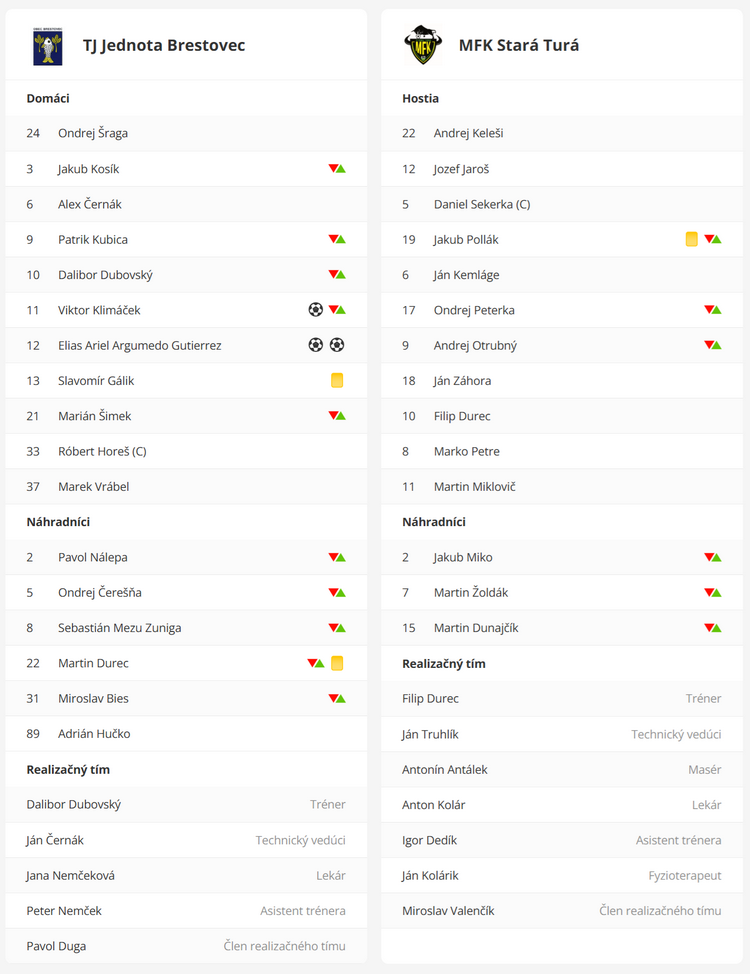Click the TJ Jednota Brestovec club crest
Screen dimensions: 750x974
point(46,46)
